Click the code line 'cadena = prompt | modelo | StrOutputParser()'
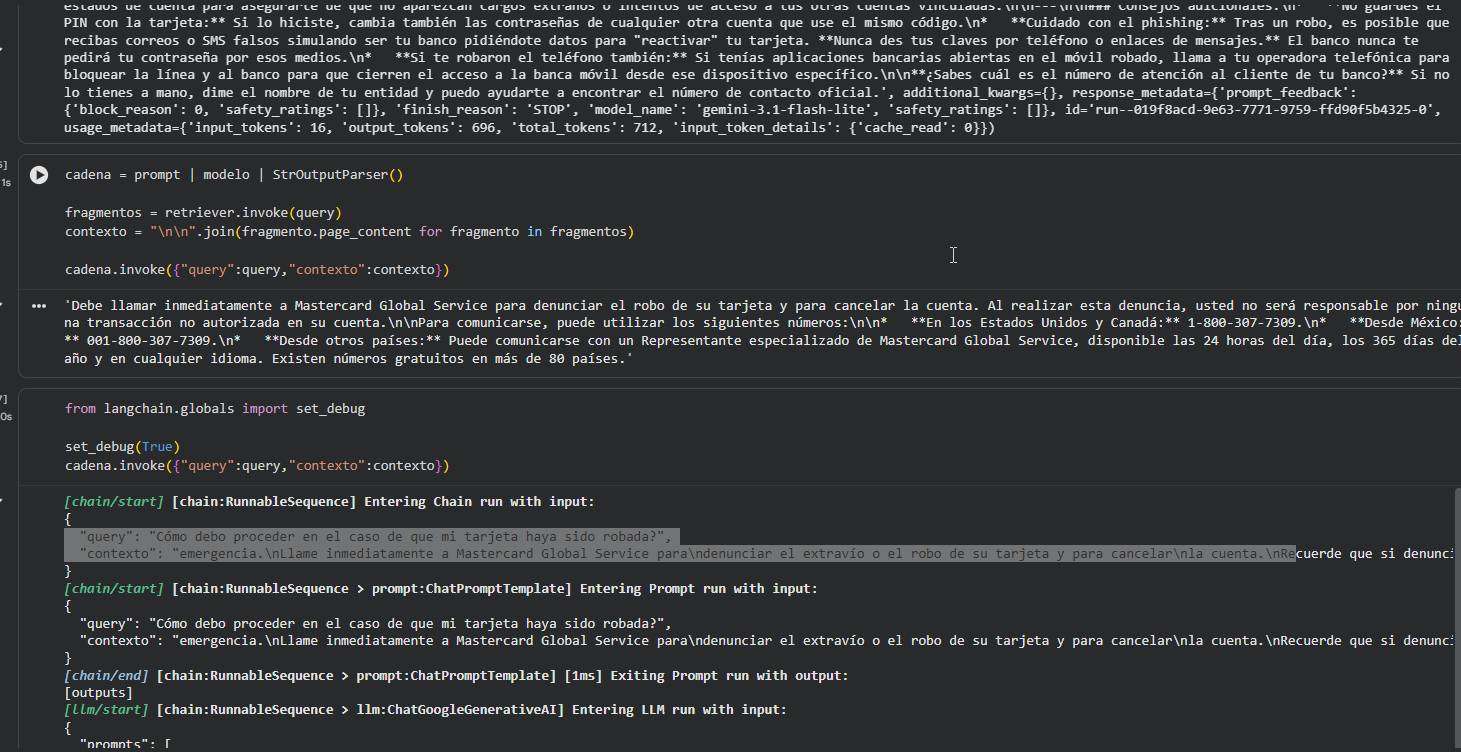 (x=234, y=175)
